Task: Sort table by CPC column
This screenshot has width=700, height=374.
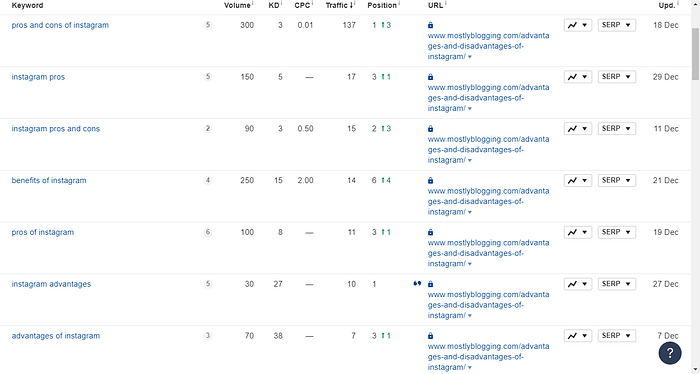Action: coord(302,5)
